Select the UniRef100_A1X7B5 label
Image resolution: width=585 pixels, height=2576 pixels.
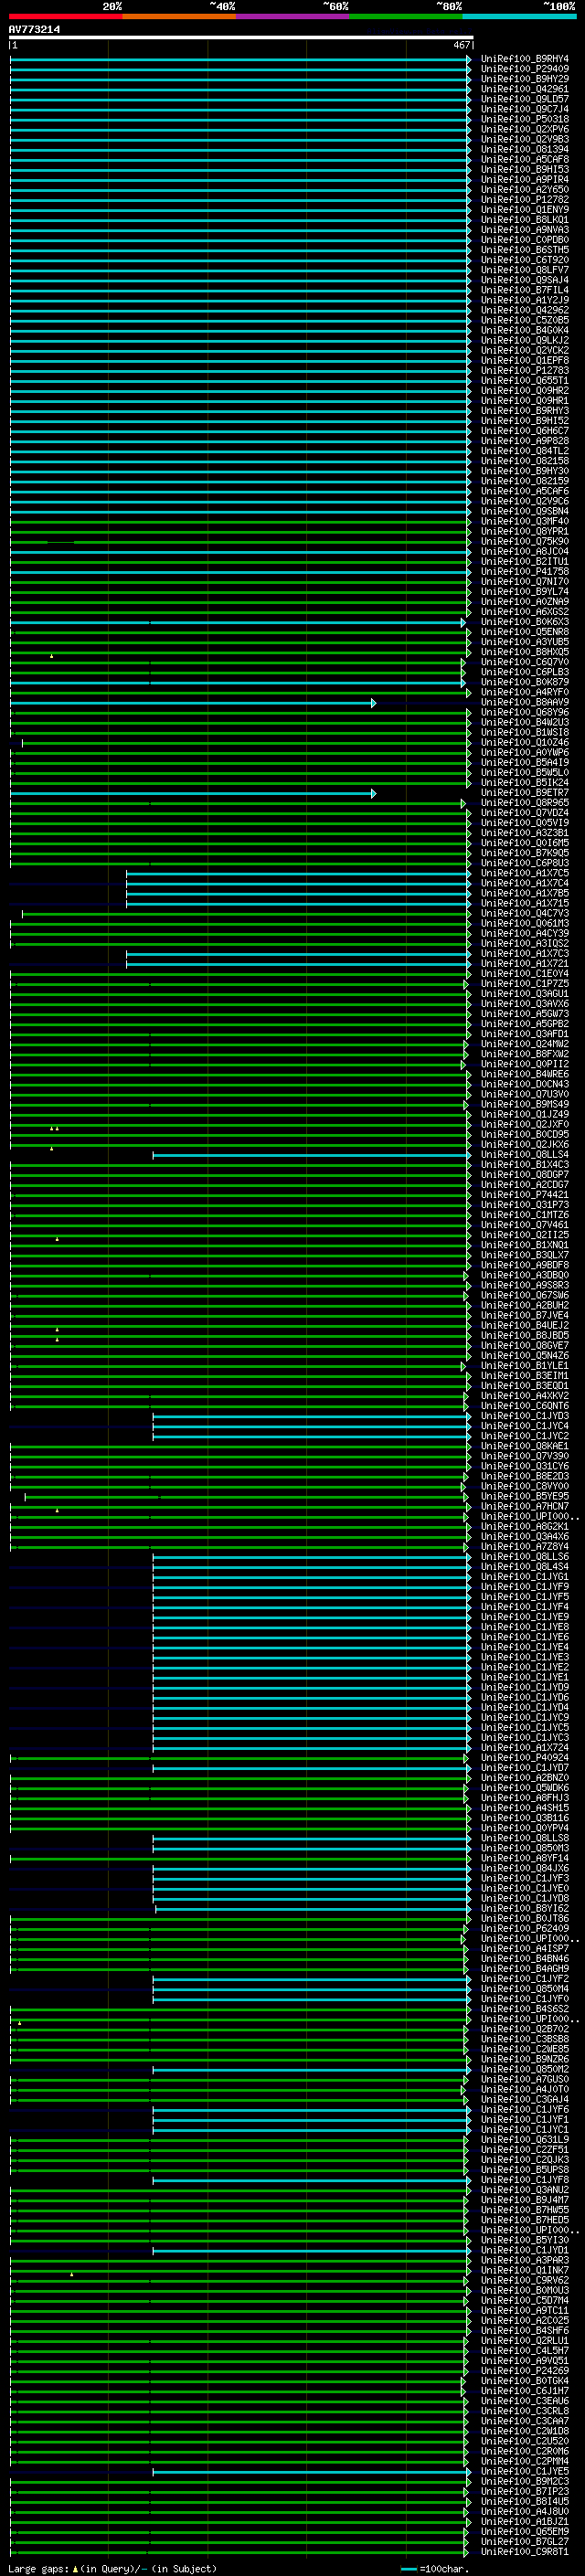pos(524,893)
